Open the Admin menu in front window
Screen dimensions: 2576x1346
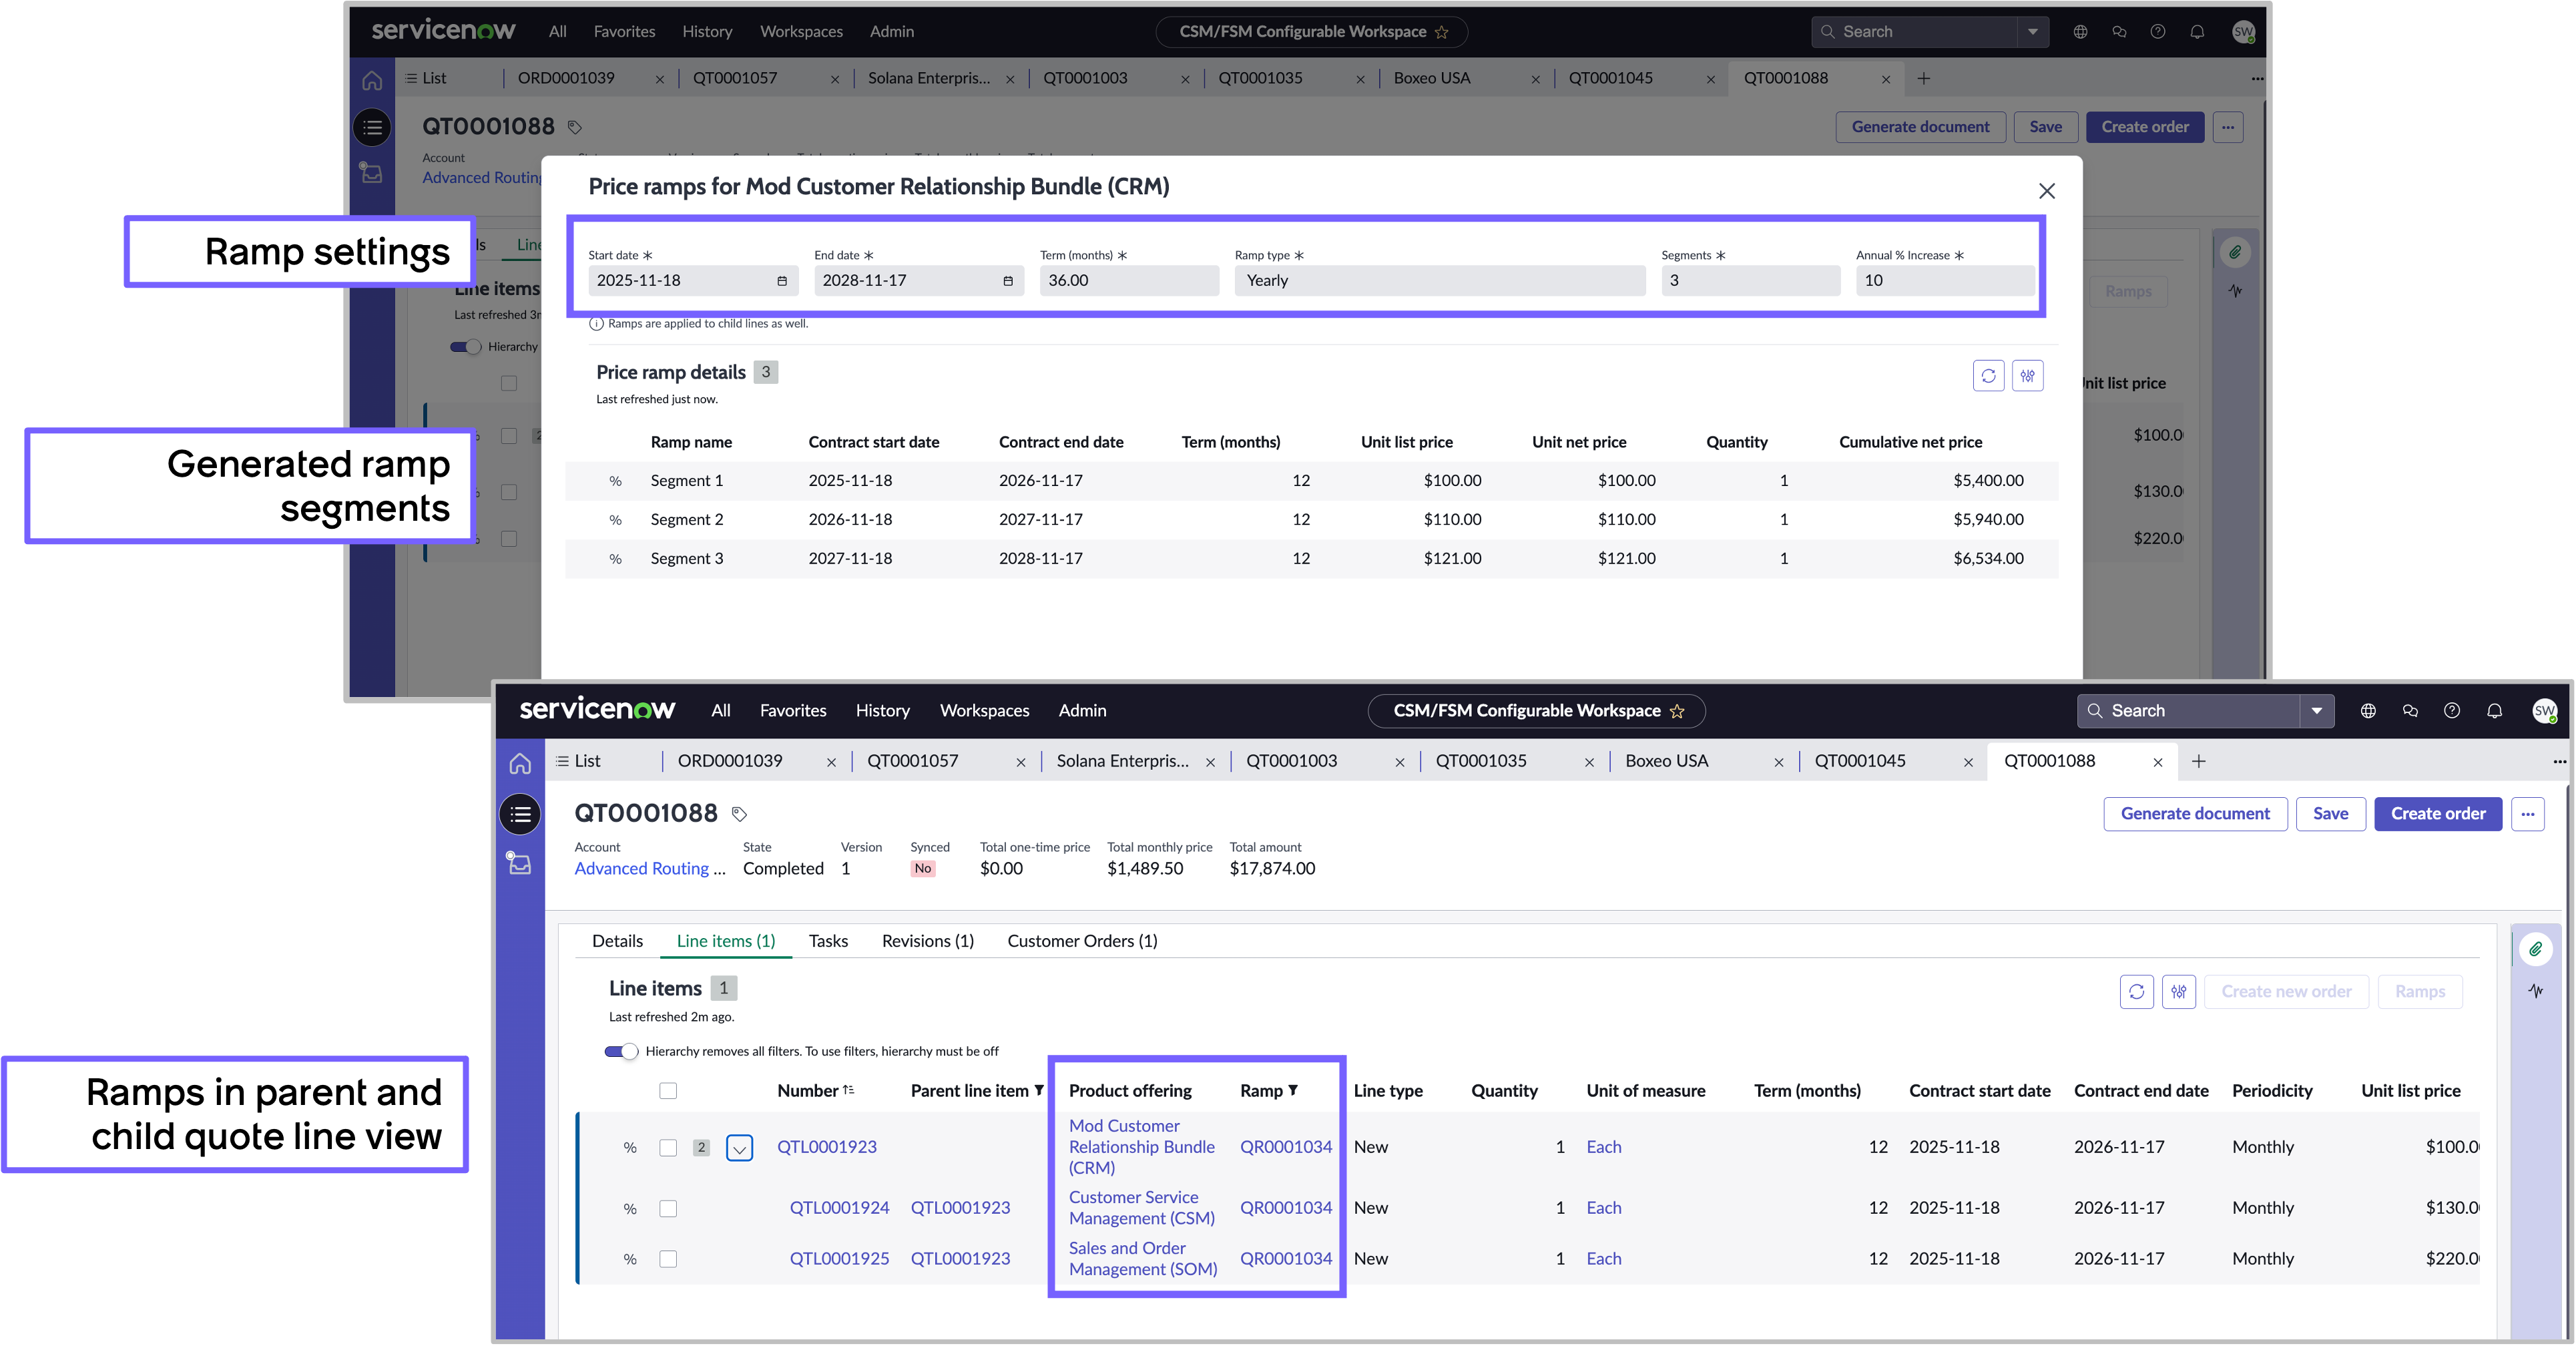[x=1082, y=711]
